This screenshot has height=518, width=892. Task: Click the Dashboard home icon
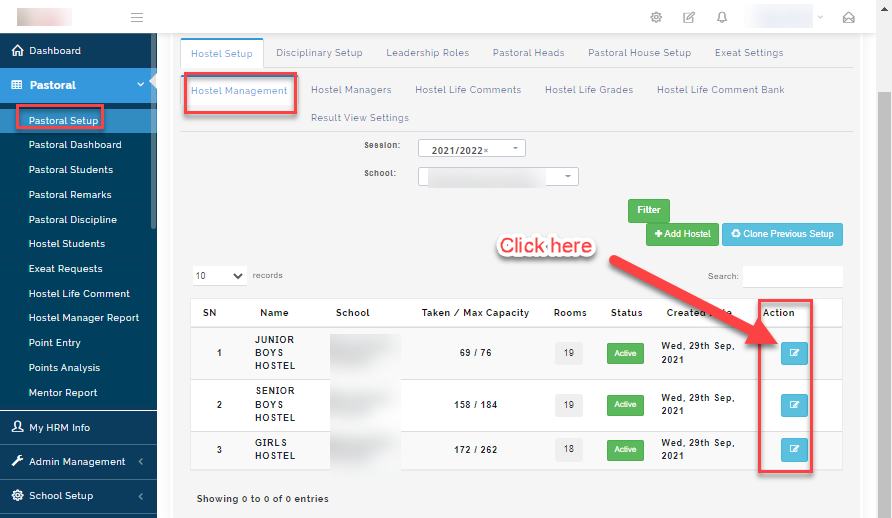click(x=18, y=51)
